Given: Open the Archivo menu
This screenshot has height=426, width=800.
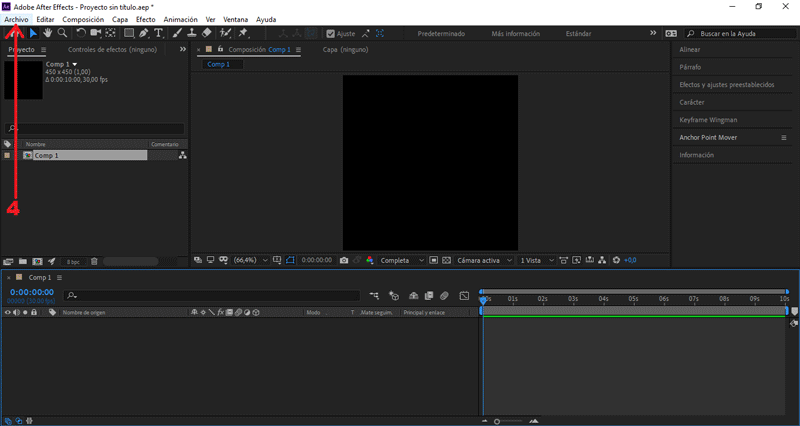Looking at the screenshot, I should coord(16,19).
